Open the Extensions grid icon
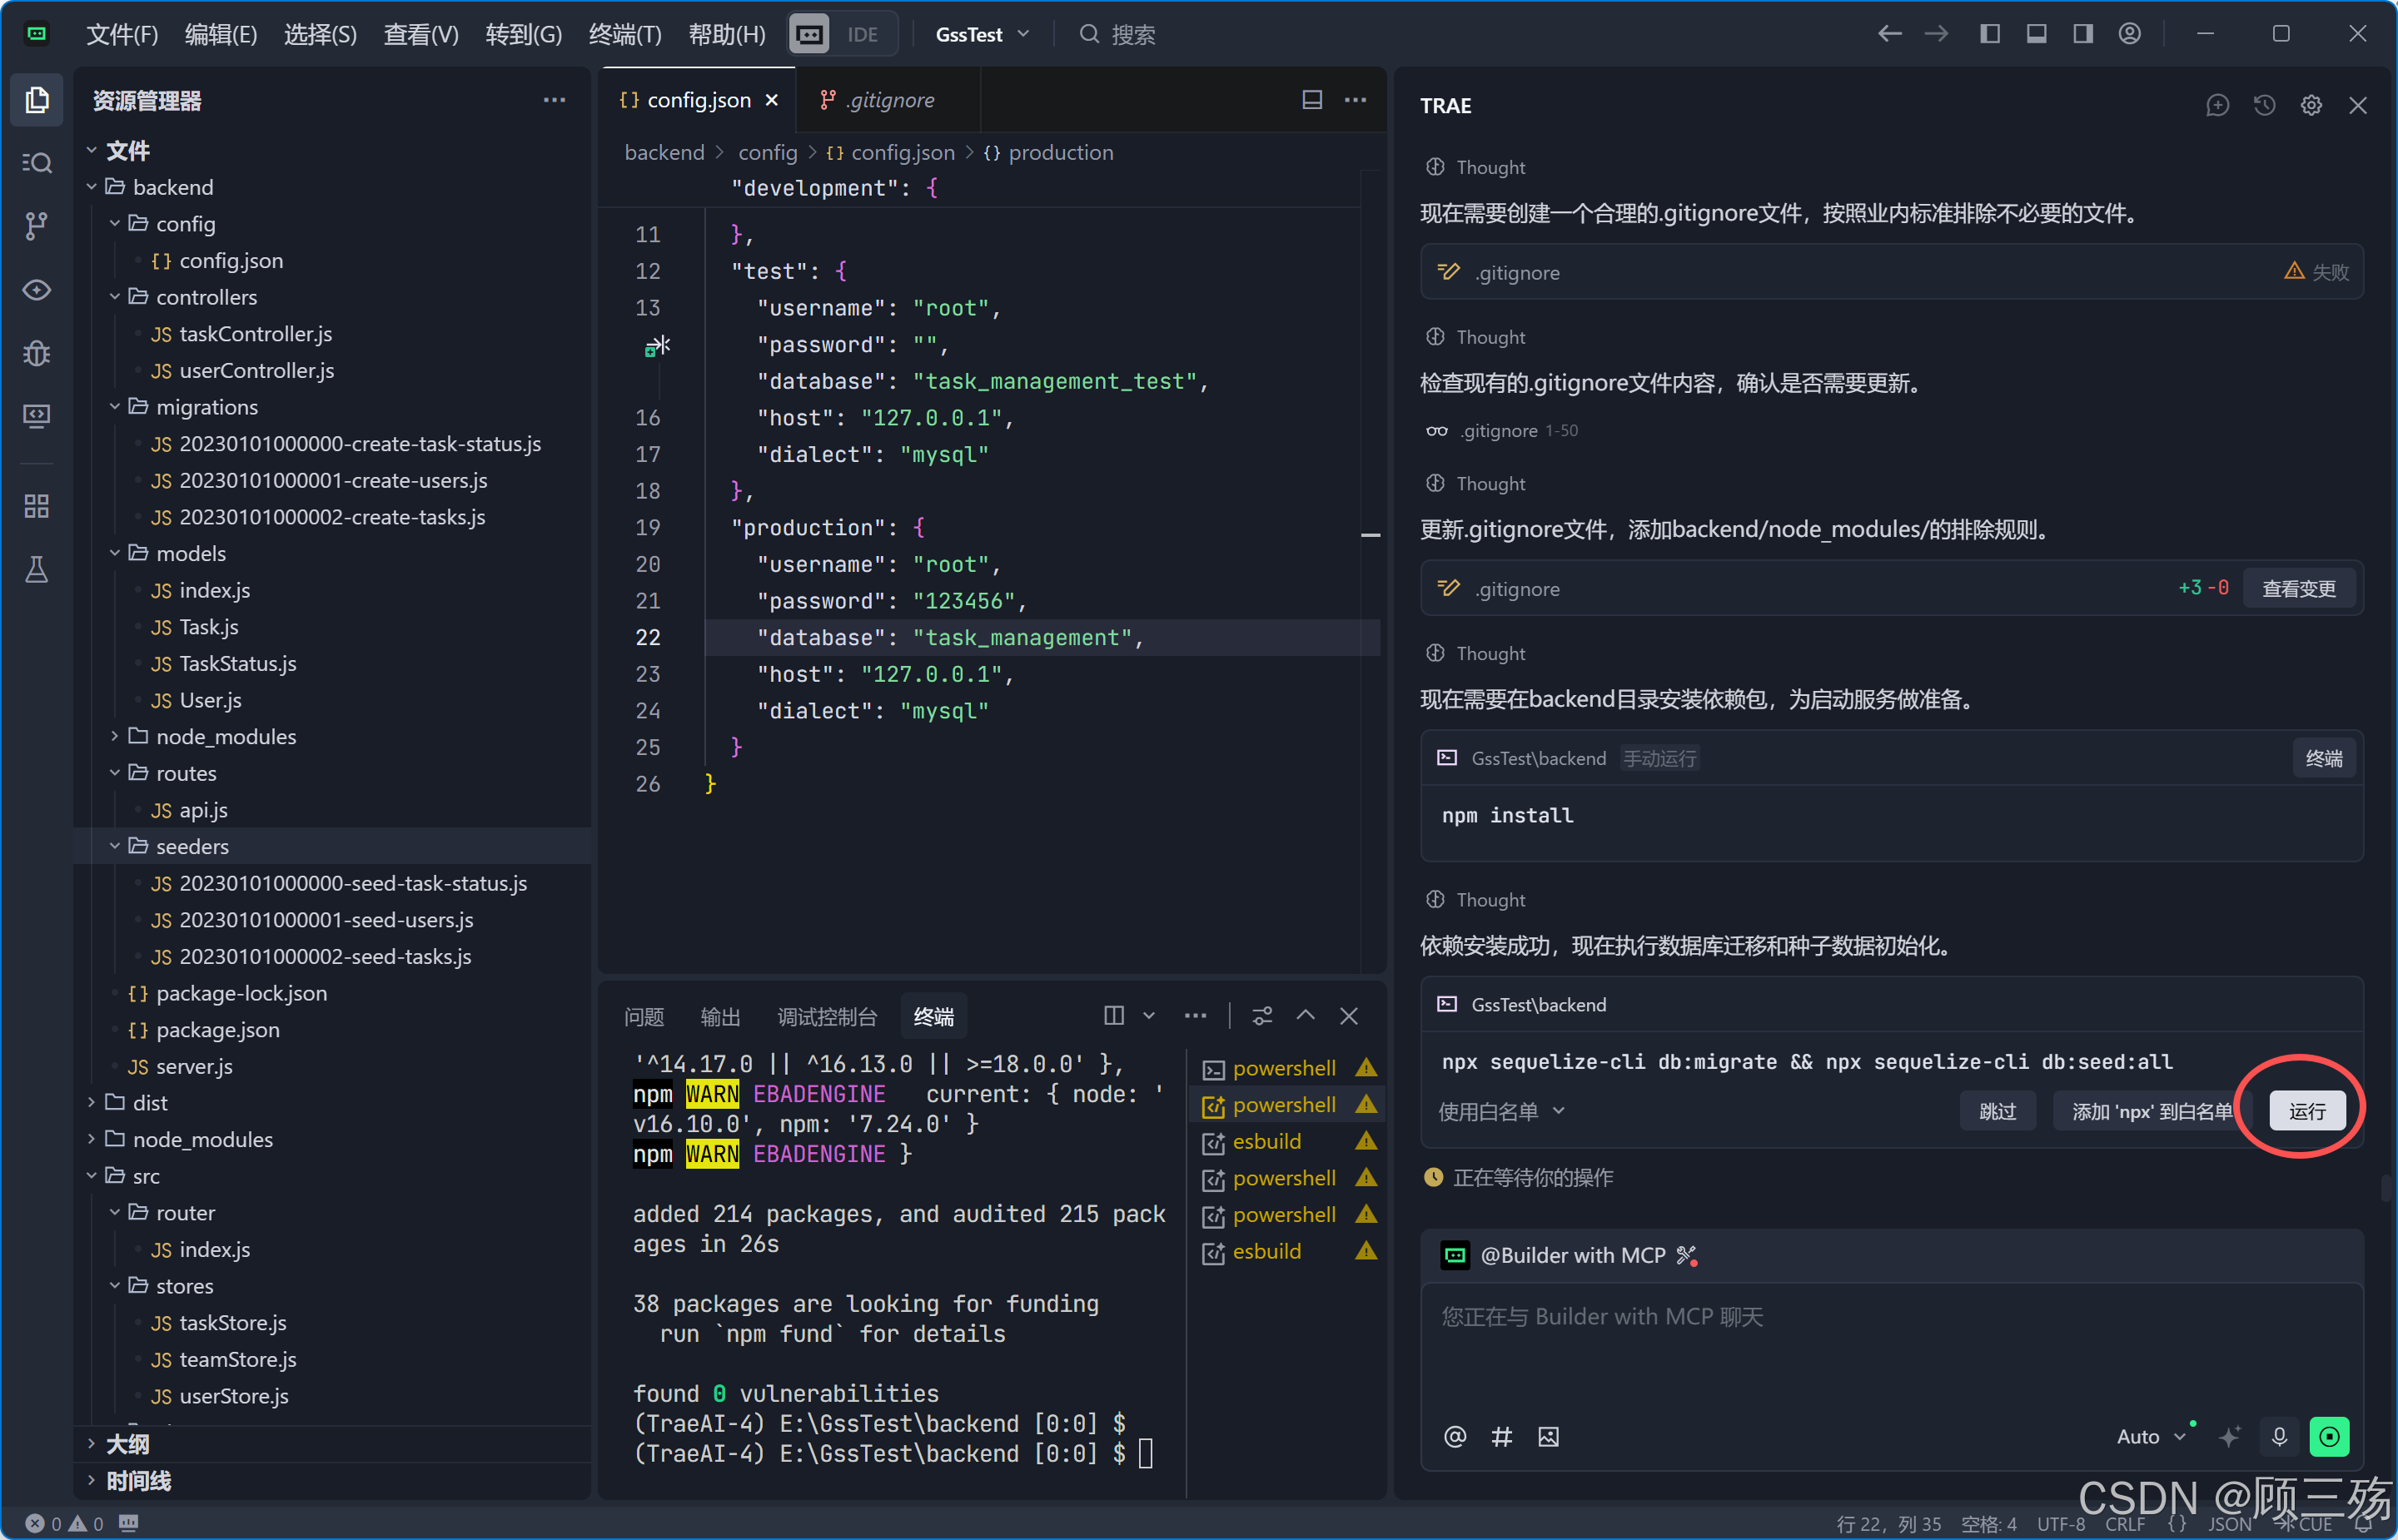The image size is (2398, 1540). point(37,506)
